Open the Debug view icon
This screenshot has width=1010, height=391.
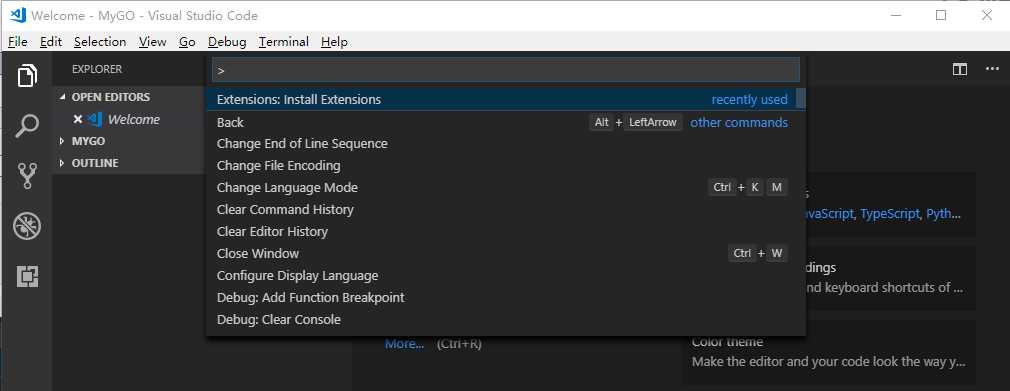click(26, 226)
